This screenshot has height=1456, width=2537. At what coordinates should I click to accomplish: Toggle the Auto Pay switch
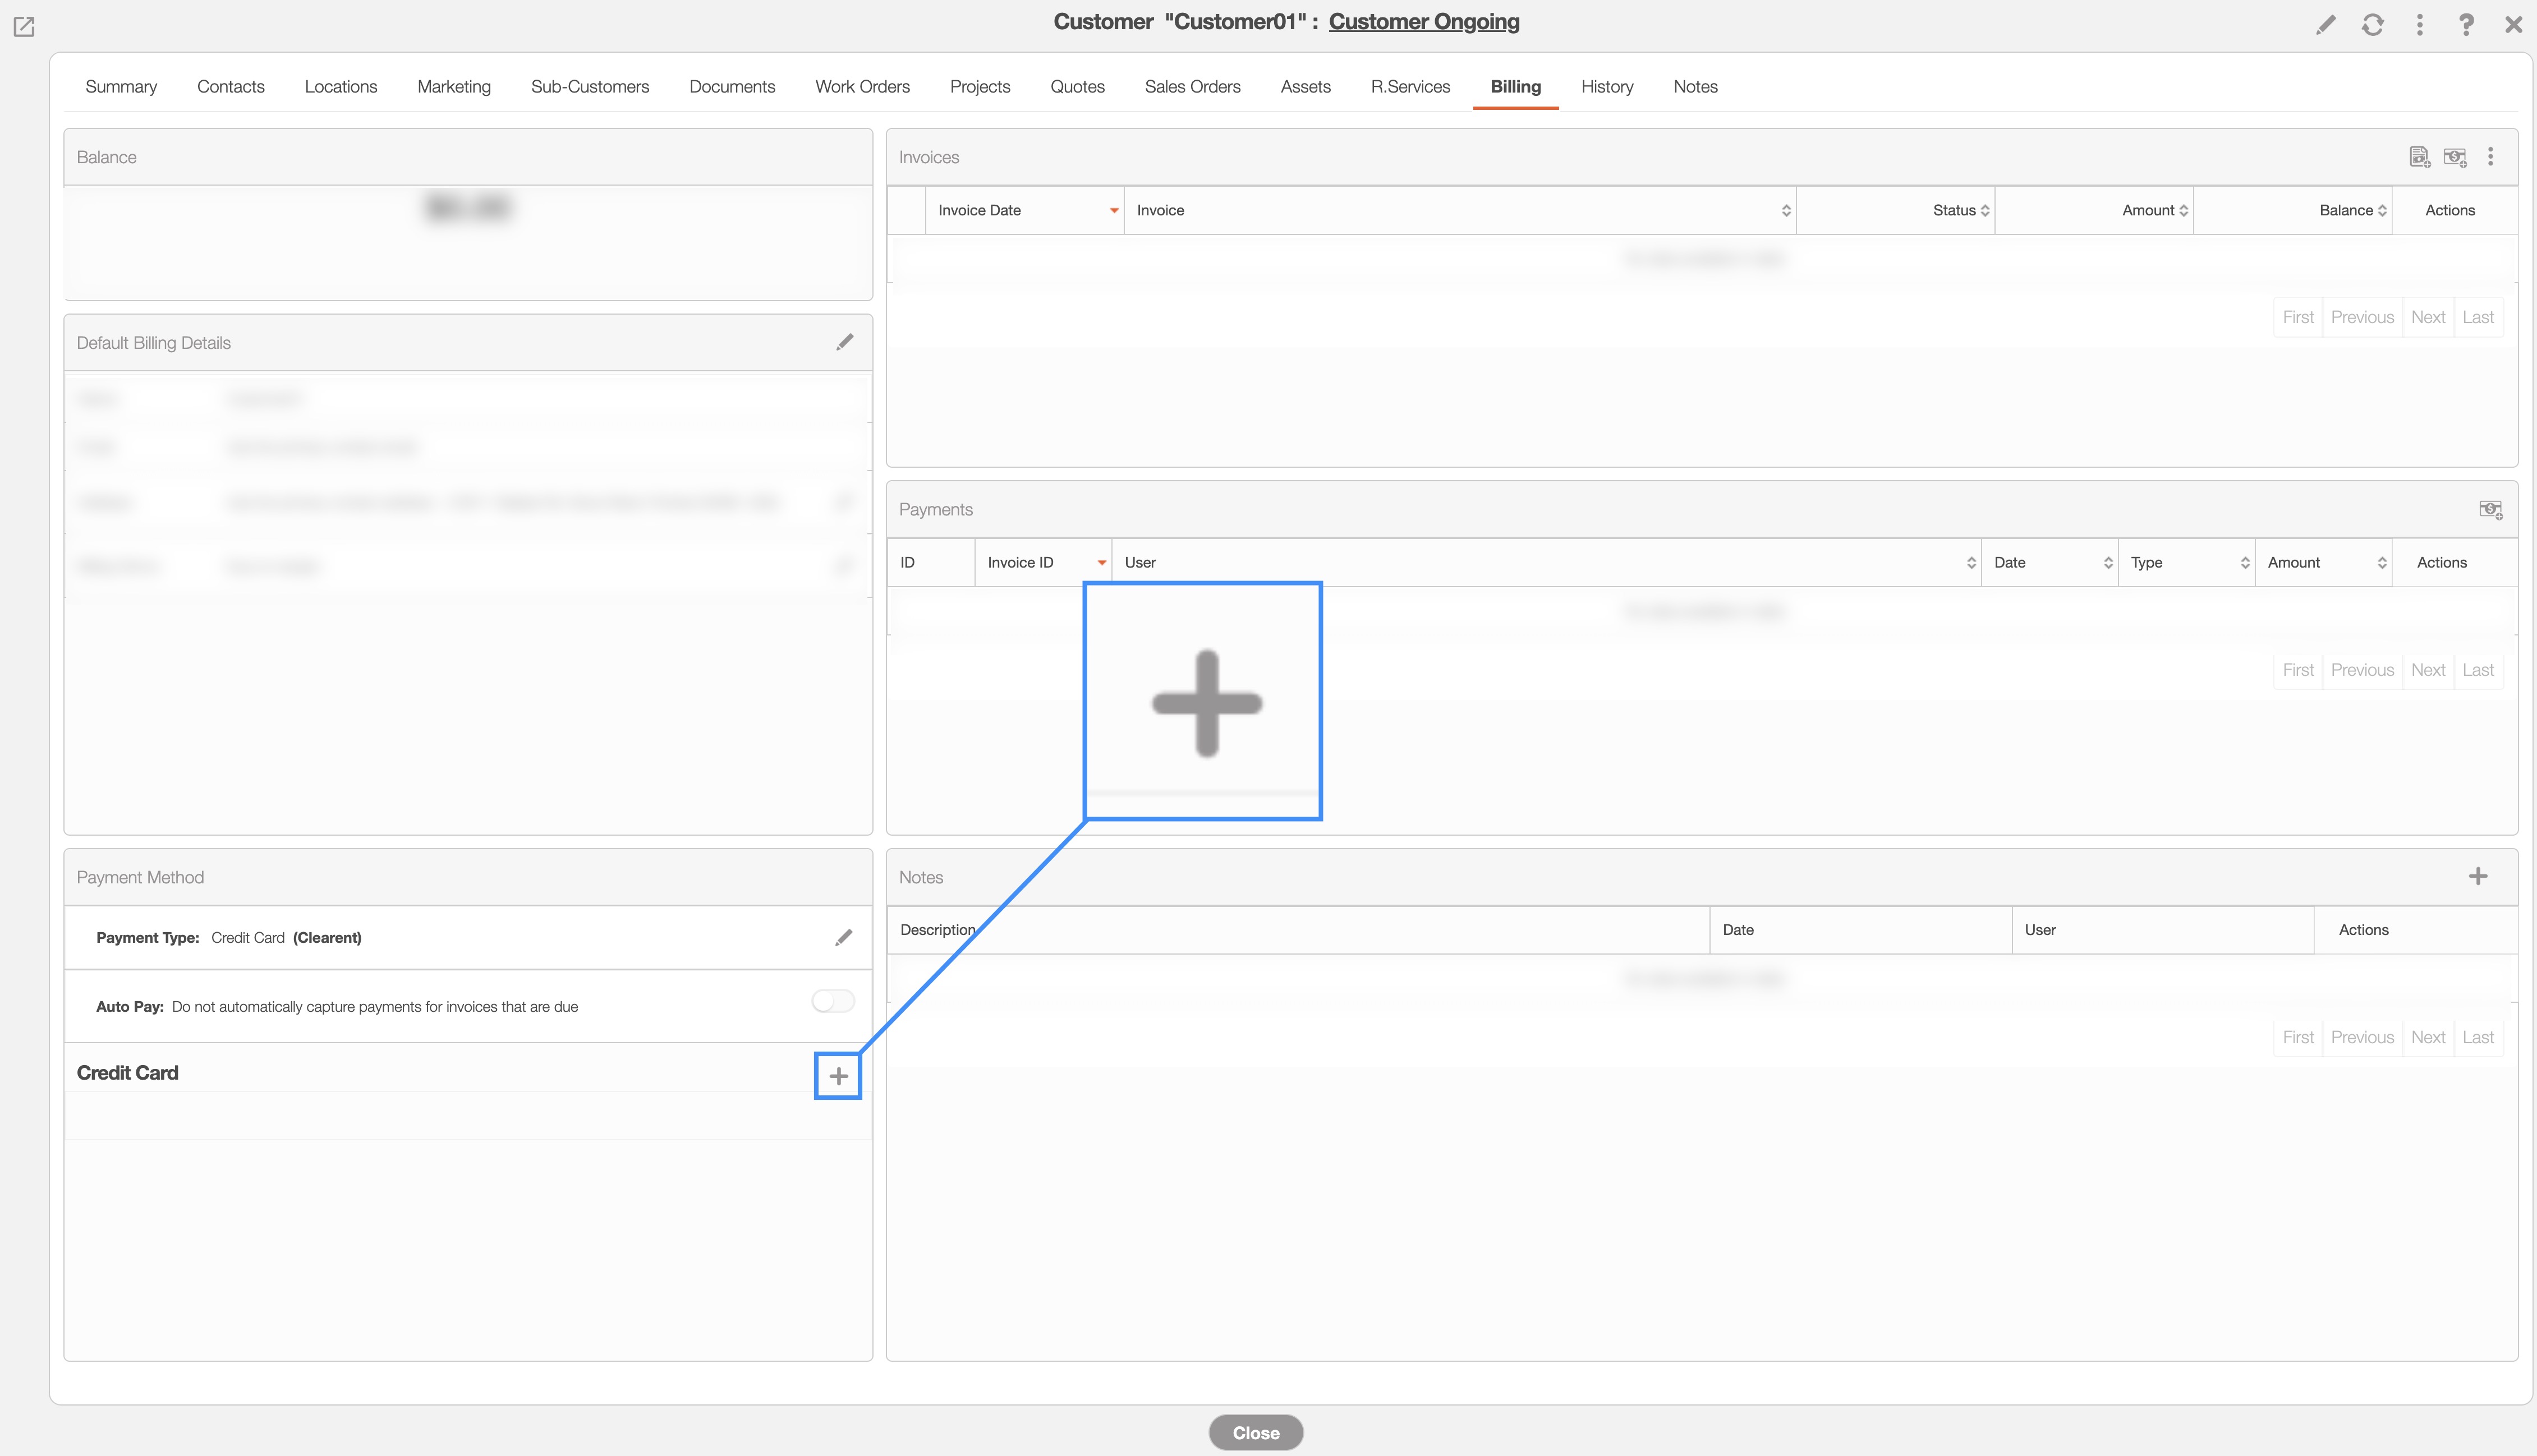(833, 1001)
